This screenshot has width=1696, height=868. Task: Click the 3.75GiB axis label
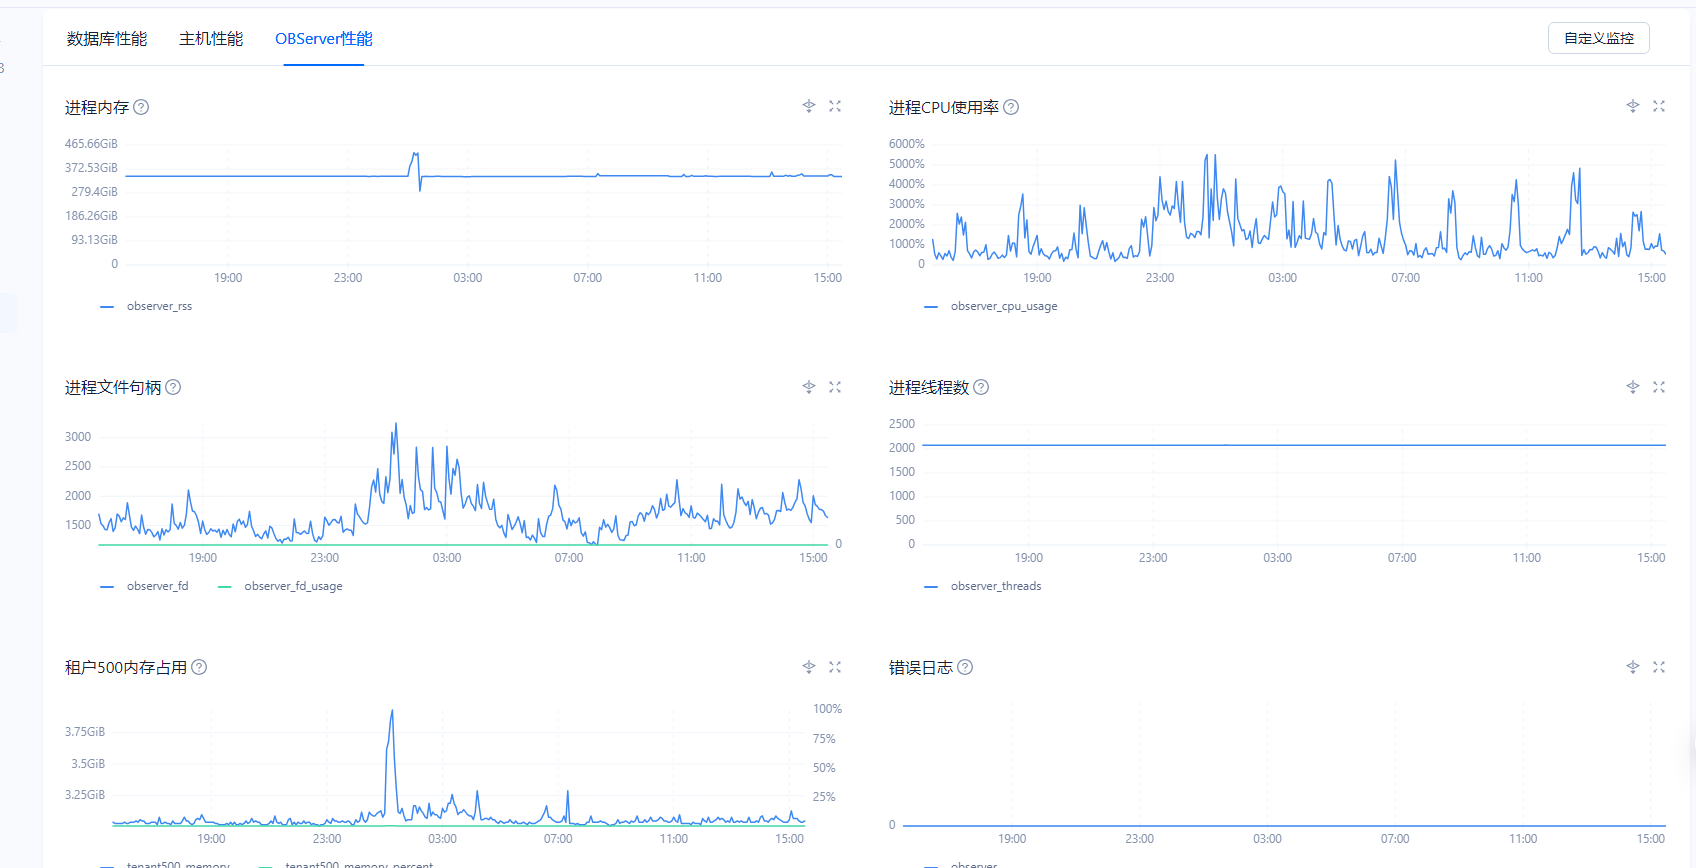(x=85, y=732)
